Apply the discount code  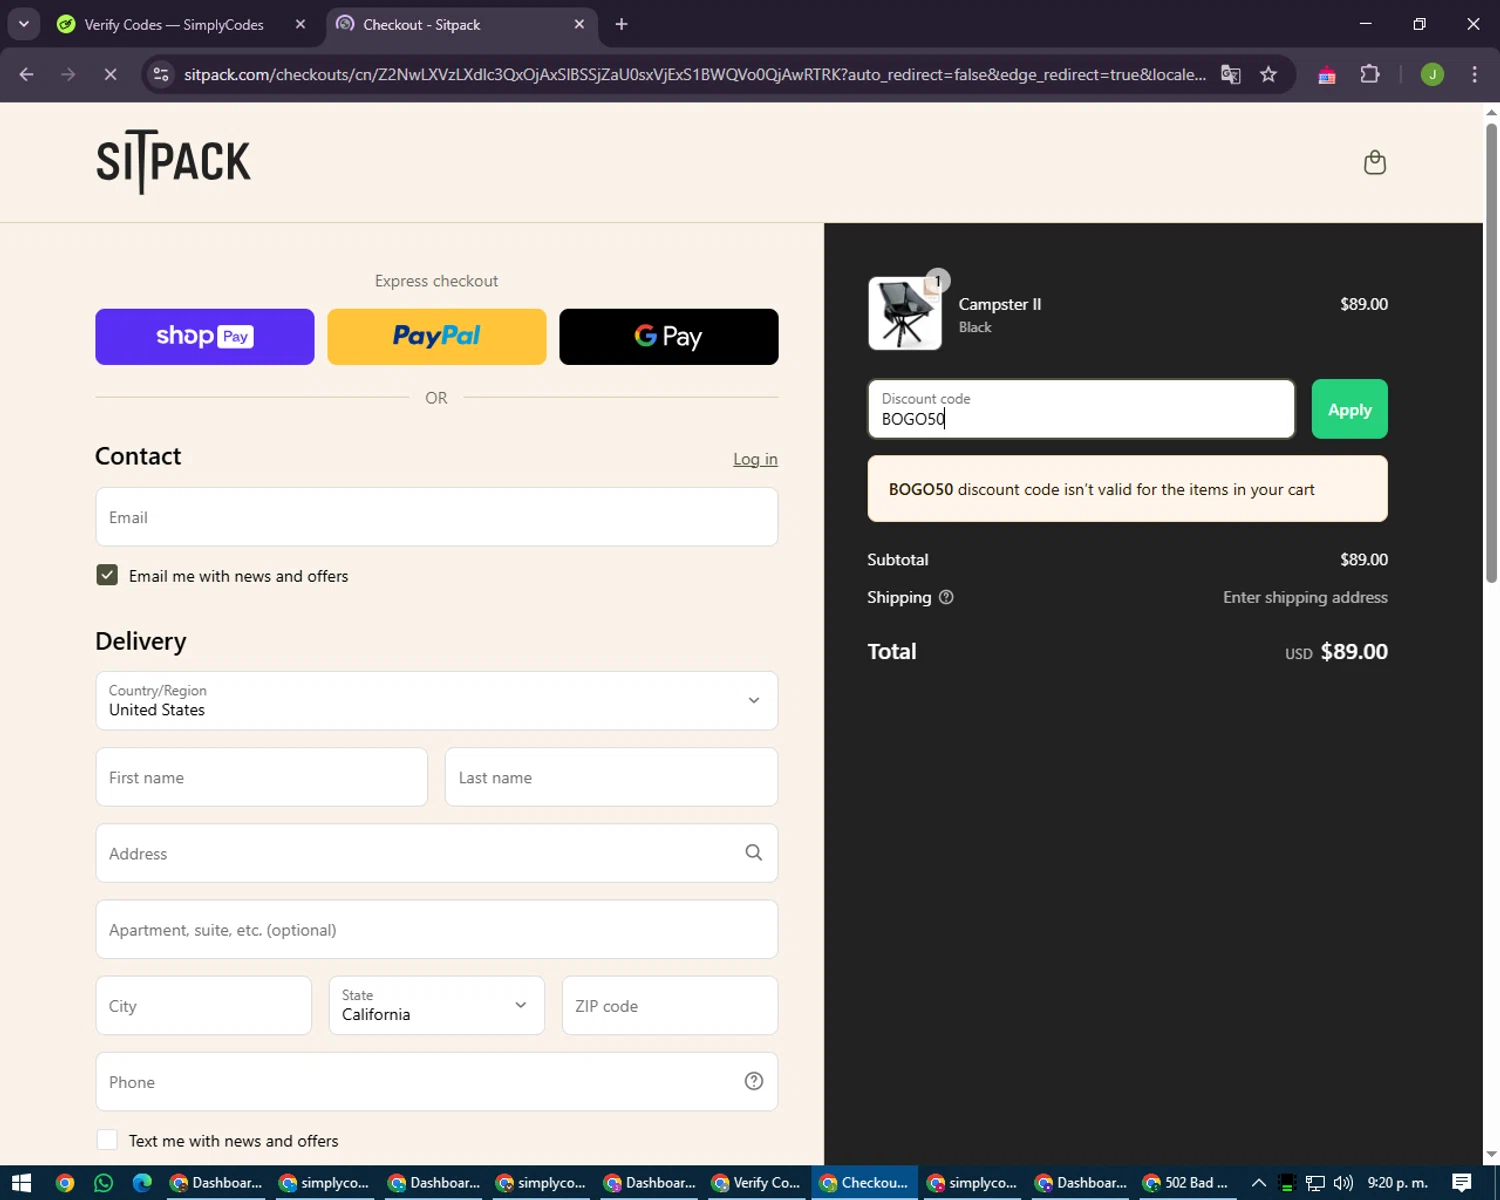(x=1349, y=409)
